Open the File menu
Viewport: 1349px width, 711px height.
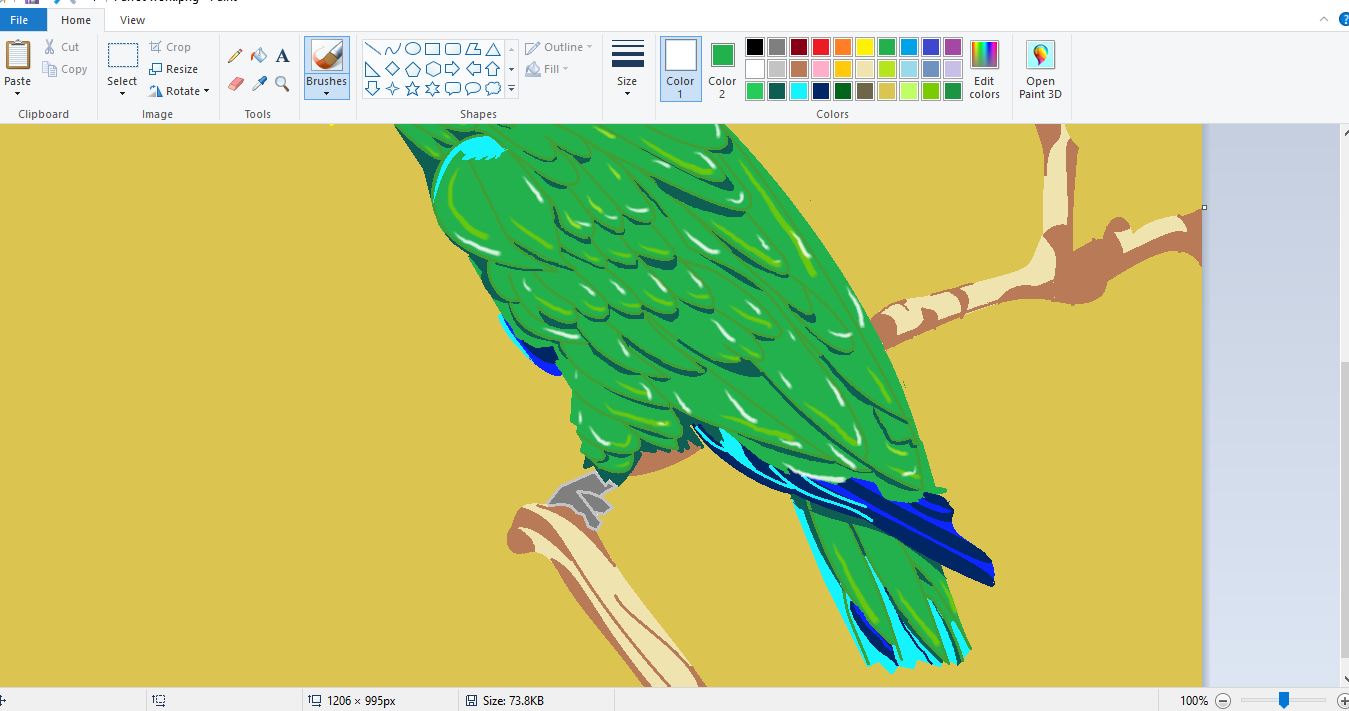click(19, 19)
